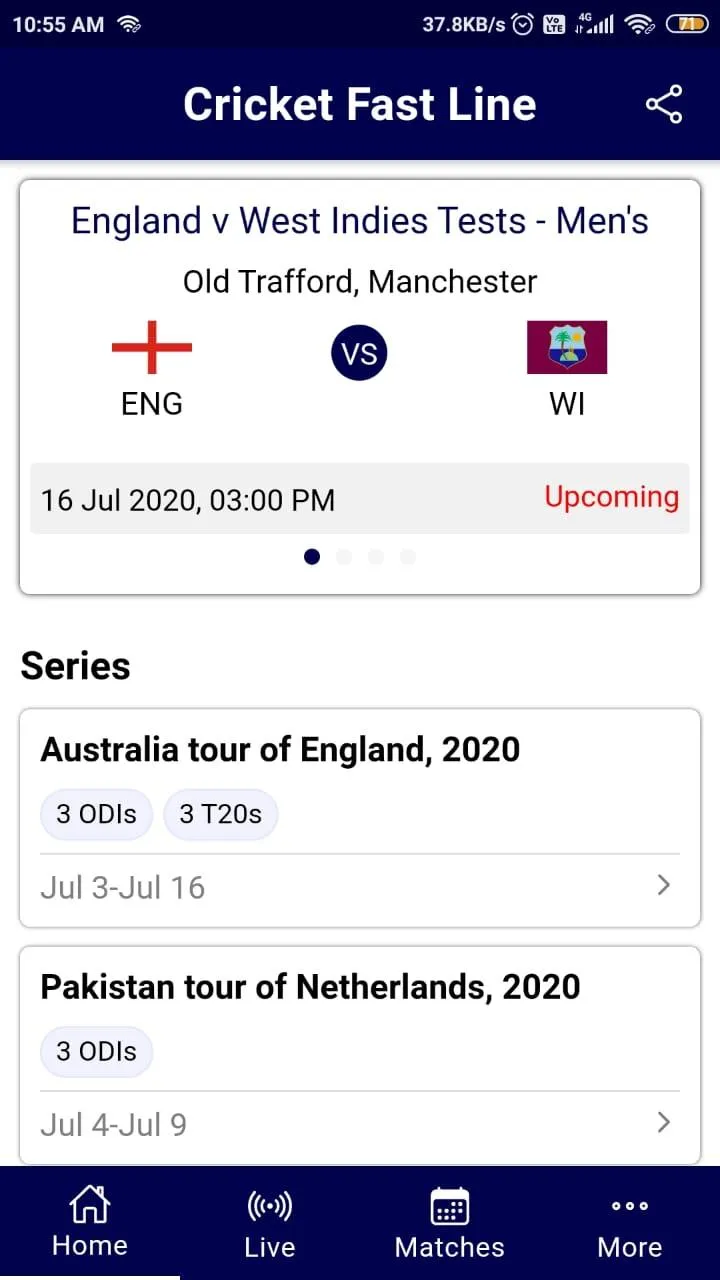Screen dimensions: 720x1280
Task: Open the Matches calendar icon
Action: [x=450, y=1206]
